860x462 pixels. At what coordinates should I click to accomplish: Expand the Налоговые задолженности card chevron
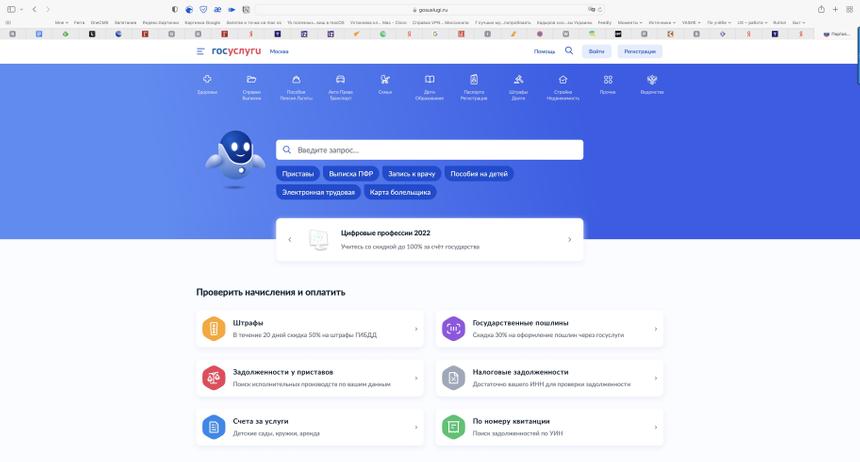(655, 378)
